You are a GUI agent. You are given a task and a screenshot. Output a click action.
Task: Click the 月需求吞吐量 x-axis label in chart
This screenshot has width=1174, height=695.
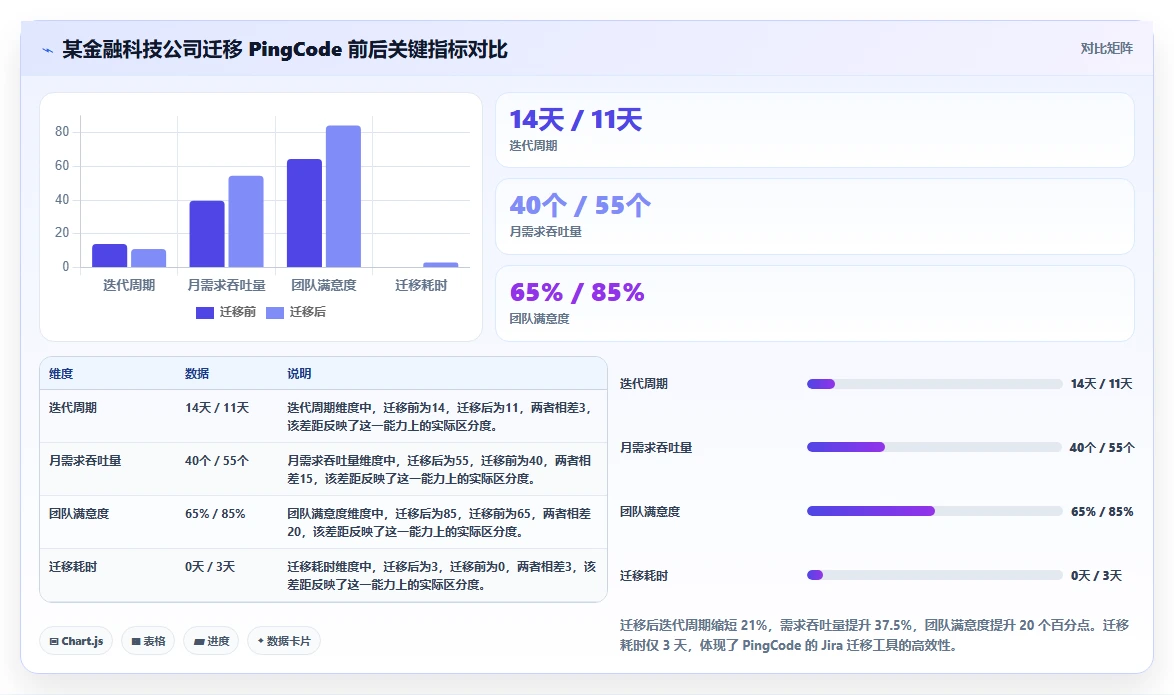[226, 285]
